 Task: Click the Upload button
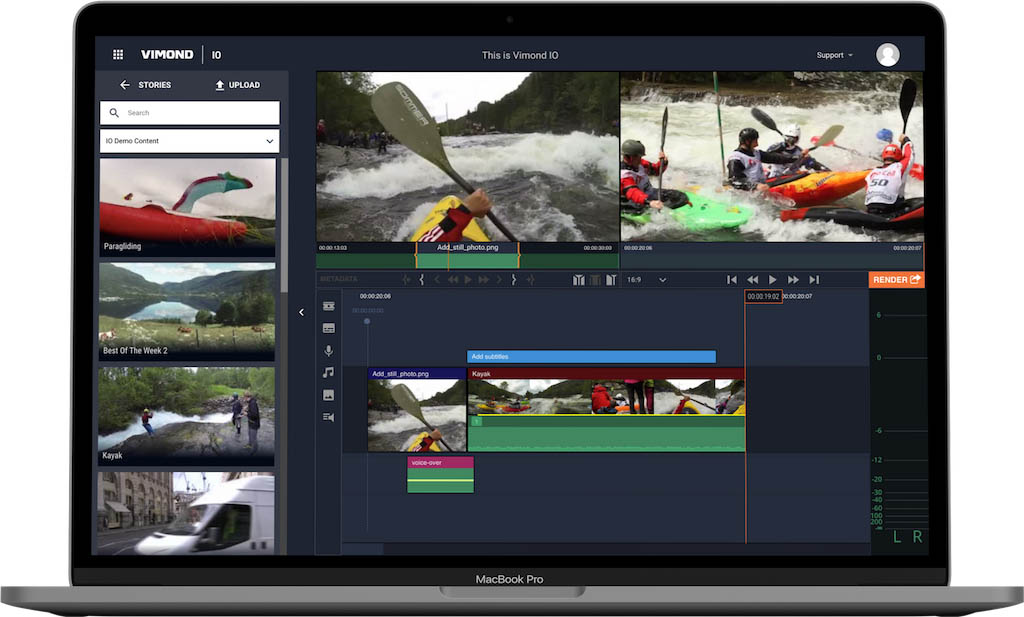point(238,85)
